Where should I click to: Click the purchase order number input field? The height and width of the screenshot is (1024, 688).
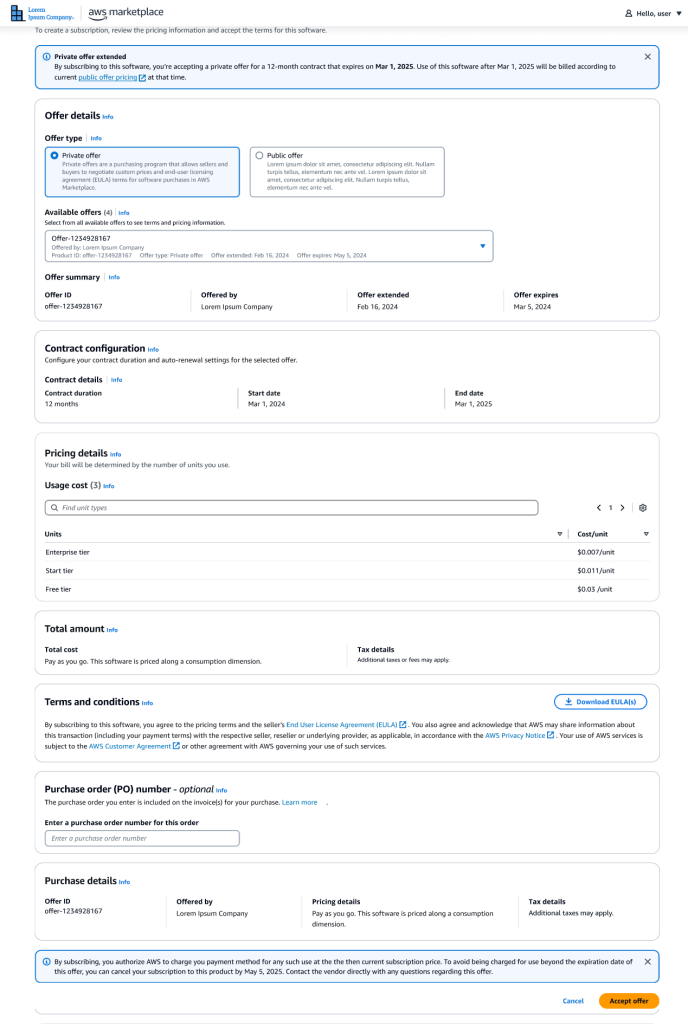(141, 838)
